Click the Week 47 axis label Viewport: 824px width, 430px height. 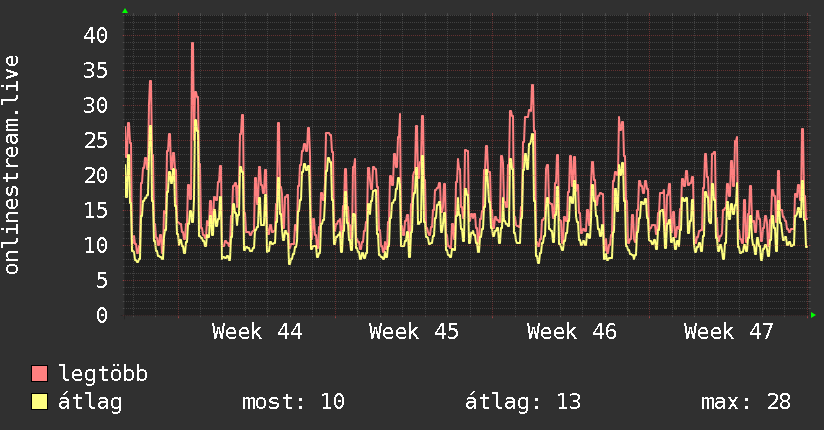pos(728,332)
